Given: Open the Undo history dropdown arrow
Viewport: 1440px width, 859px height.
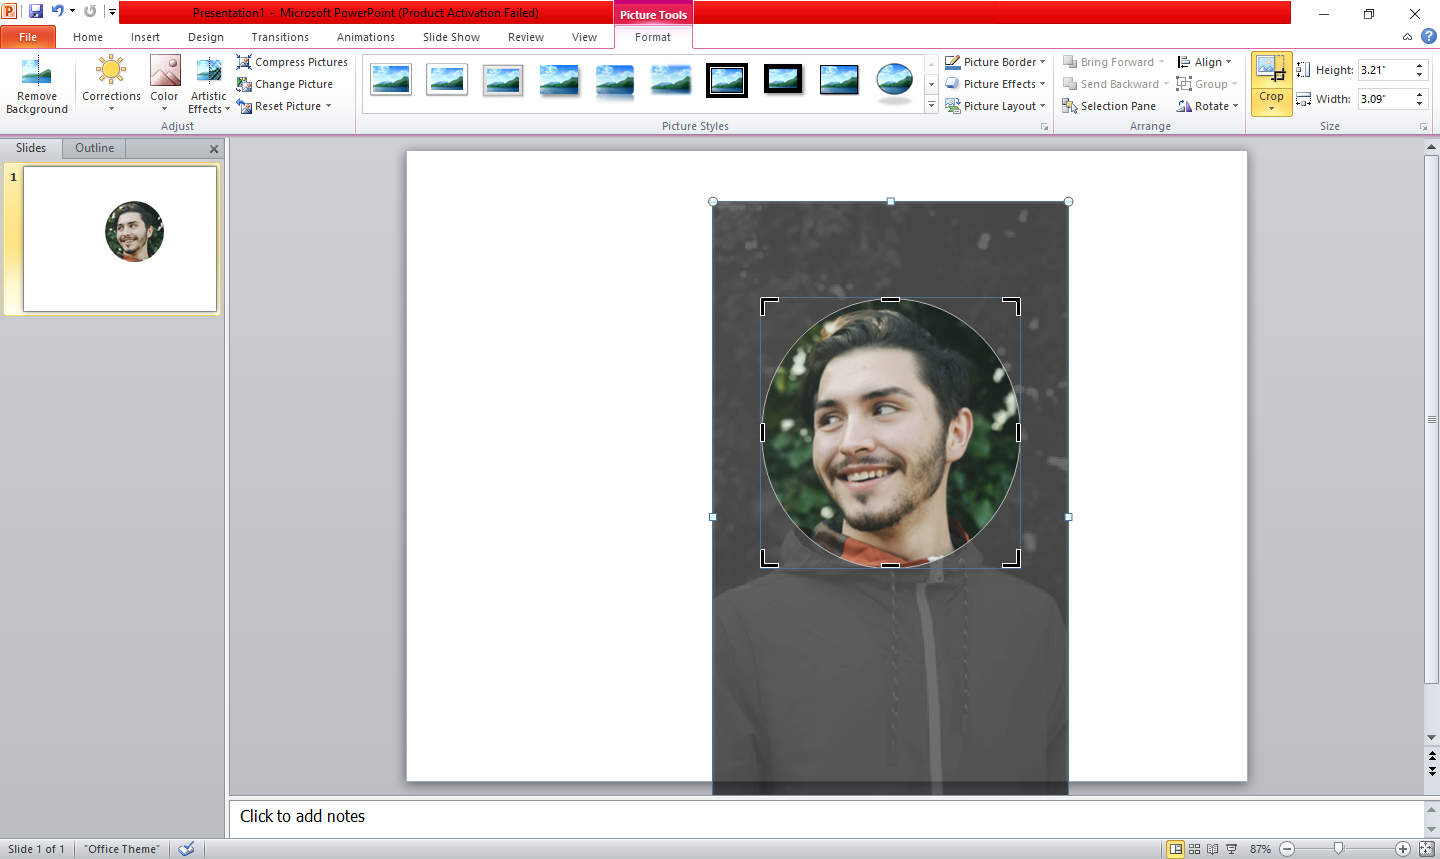Looking at the screenshot, I should [72, 12].
